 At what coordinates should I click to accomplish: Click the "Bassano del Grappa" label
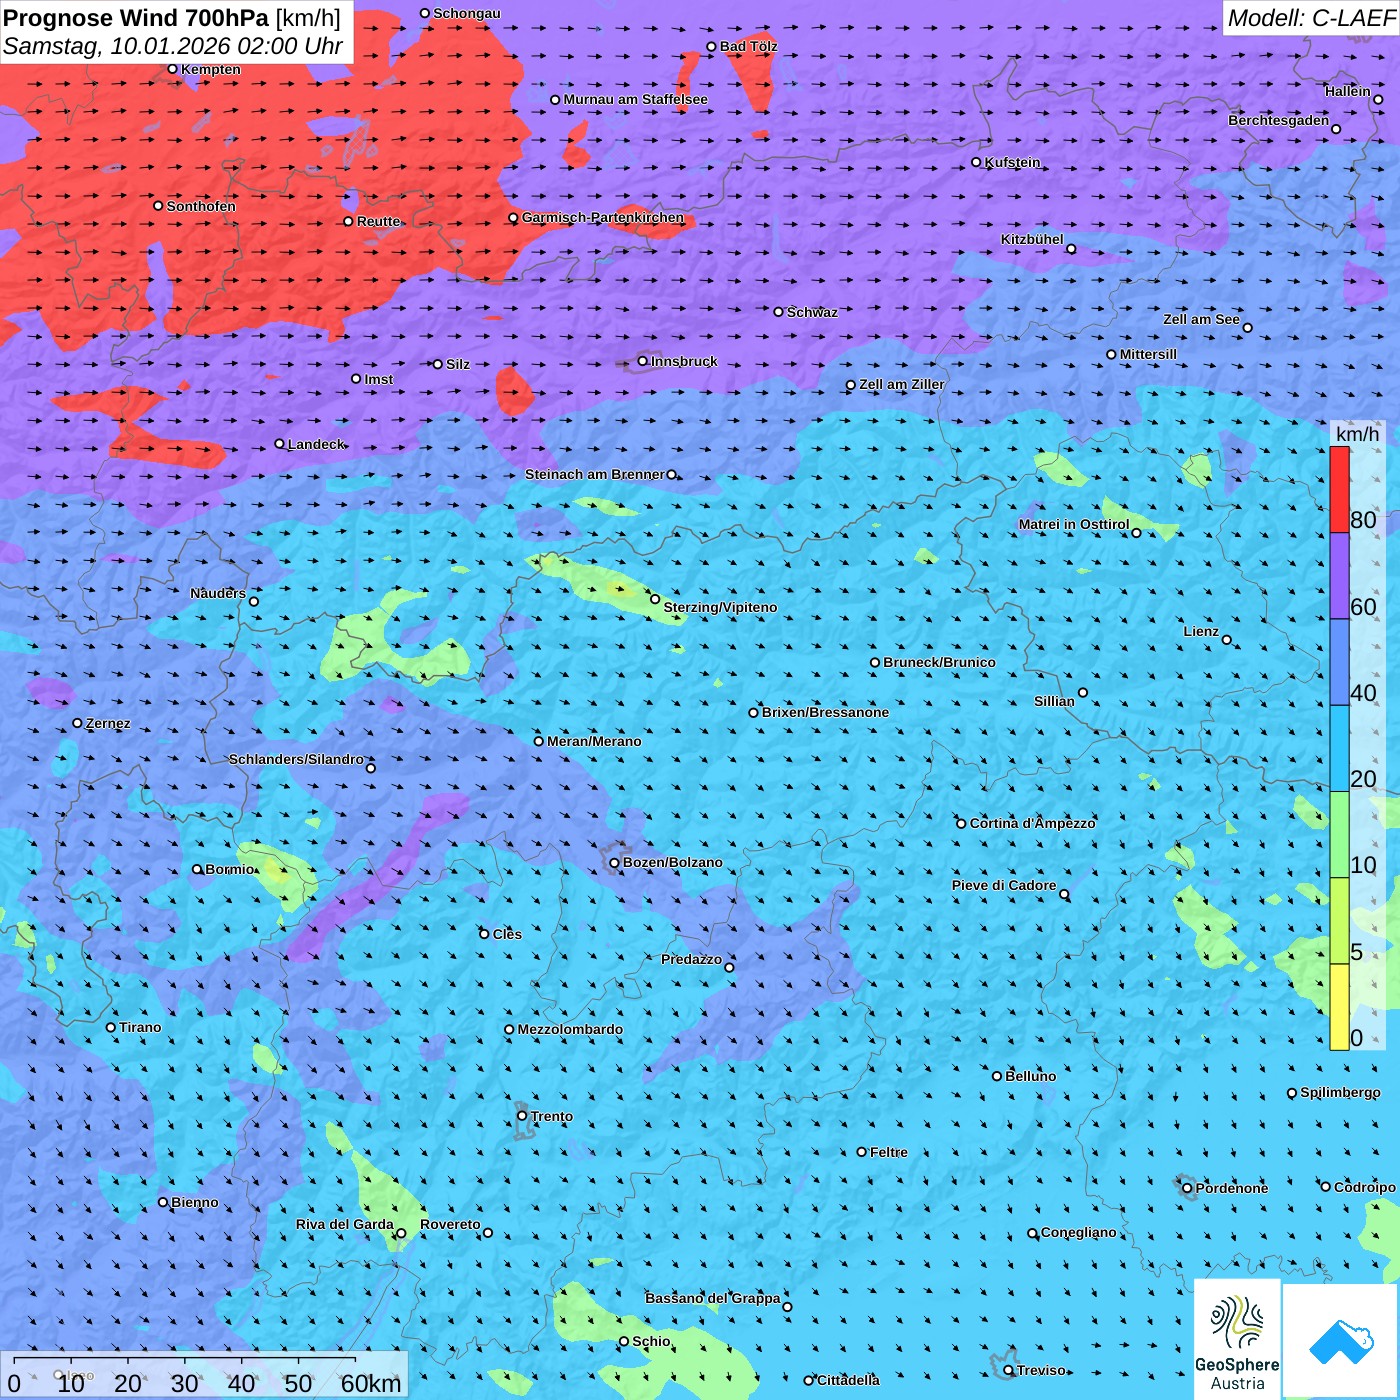point(713,1298)
